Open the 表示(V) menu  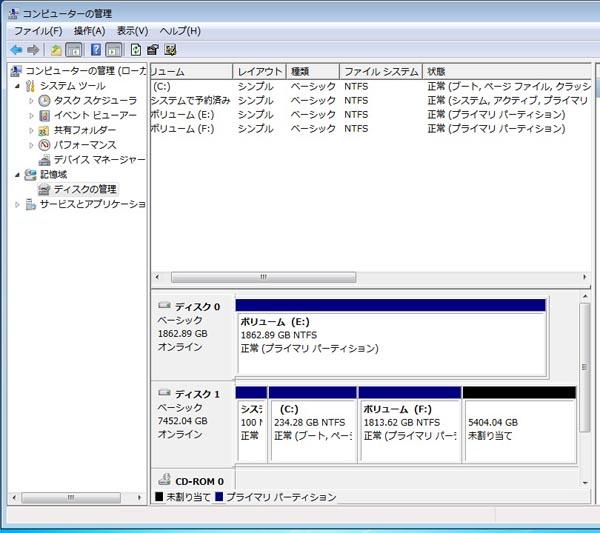point(132,31)
